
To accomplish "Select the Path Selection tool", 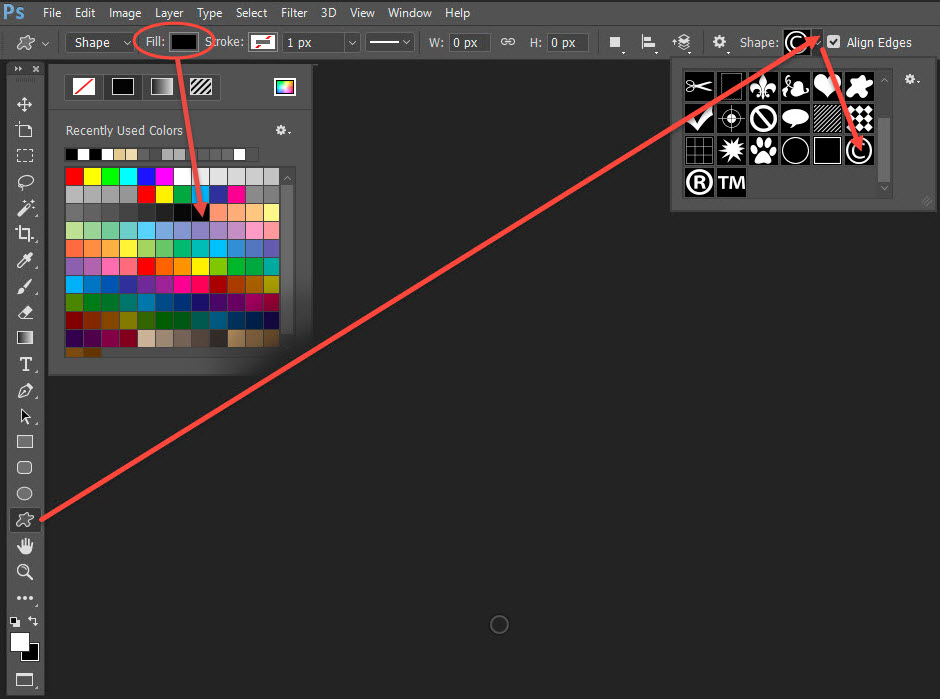I will tap(25, 416).
